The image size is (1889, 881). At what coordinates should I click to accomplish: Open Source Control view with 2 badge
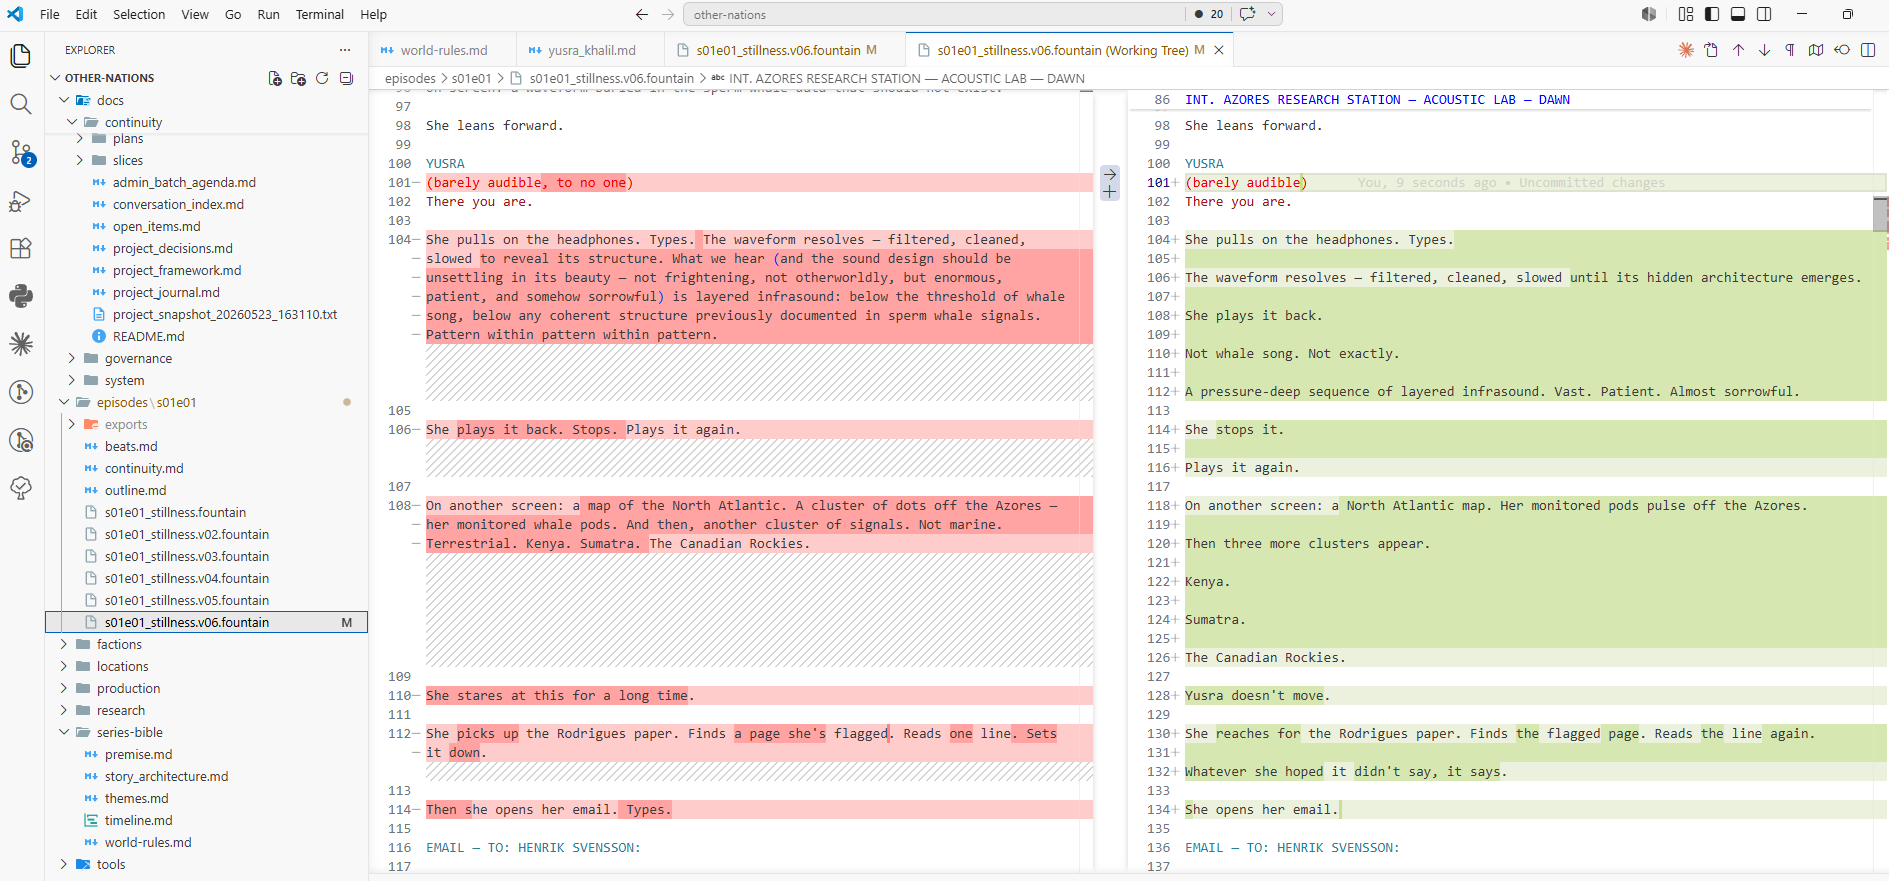pyautogui.click(x=20, y=152)
